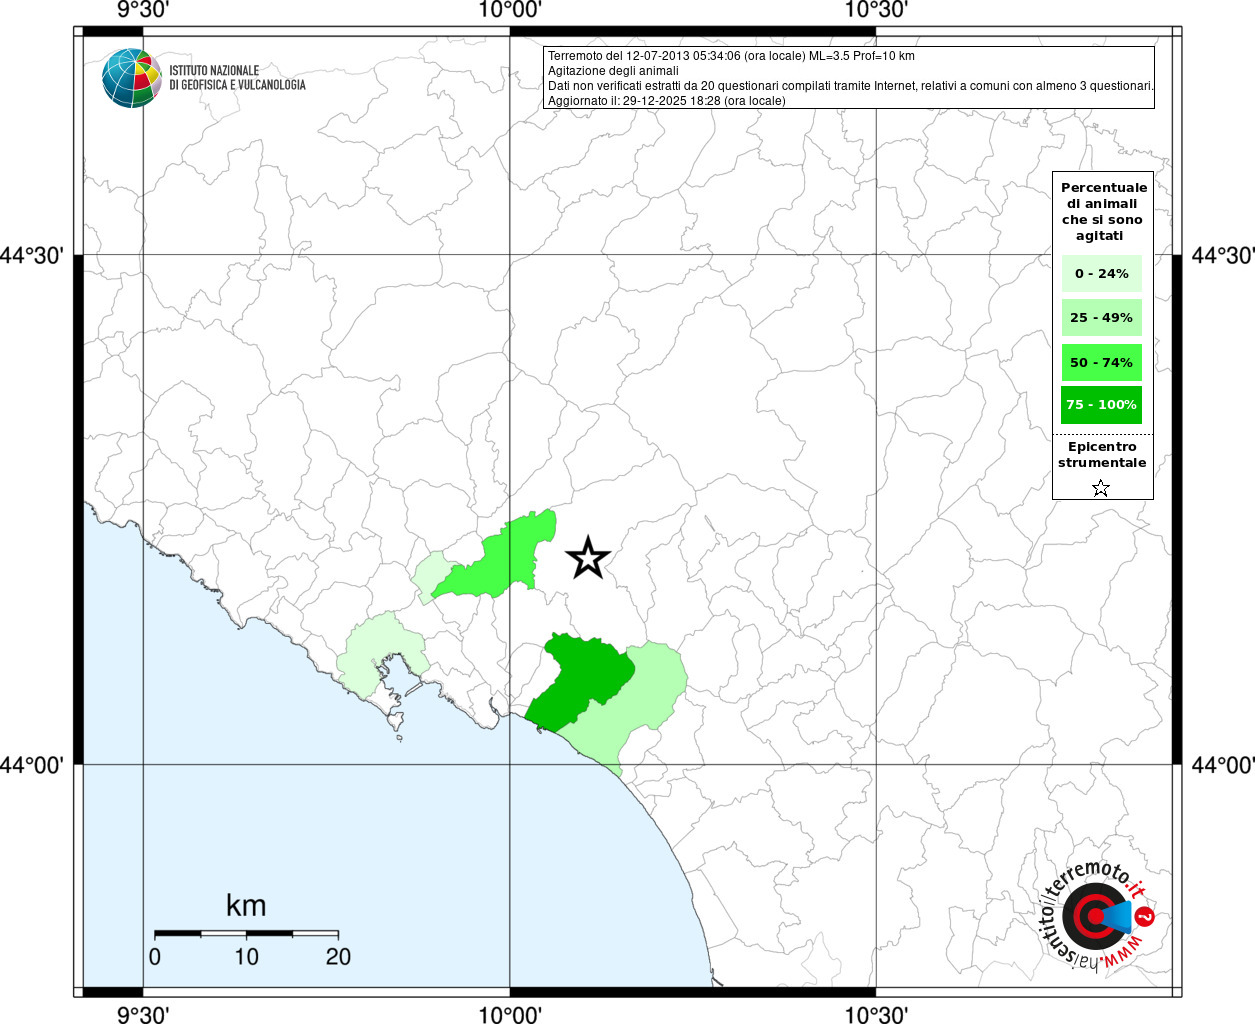Click the 'Agitazione degli animali' title line
The width and height of the screenshot is (1255, 1024).
pyautogui.click(x=613, y=71)
